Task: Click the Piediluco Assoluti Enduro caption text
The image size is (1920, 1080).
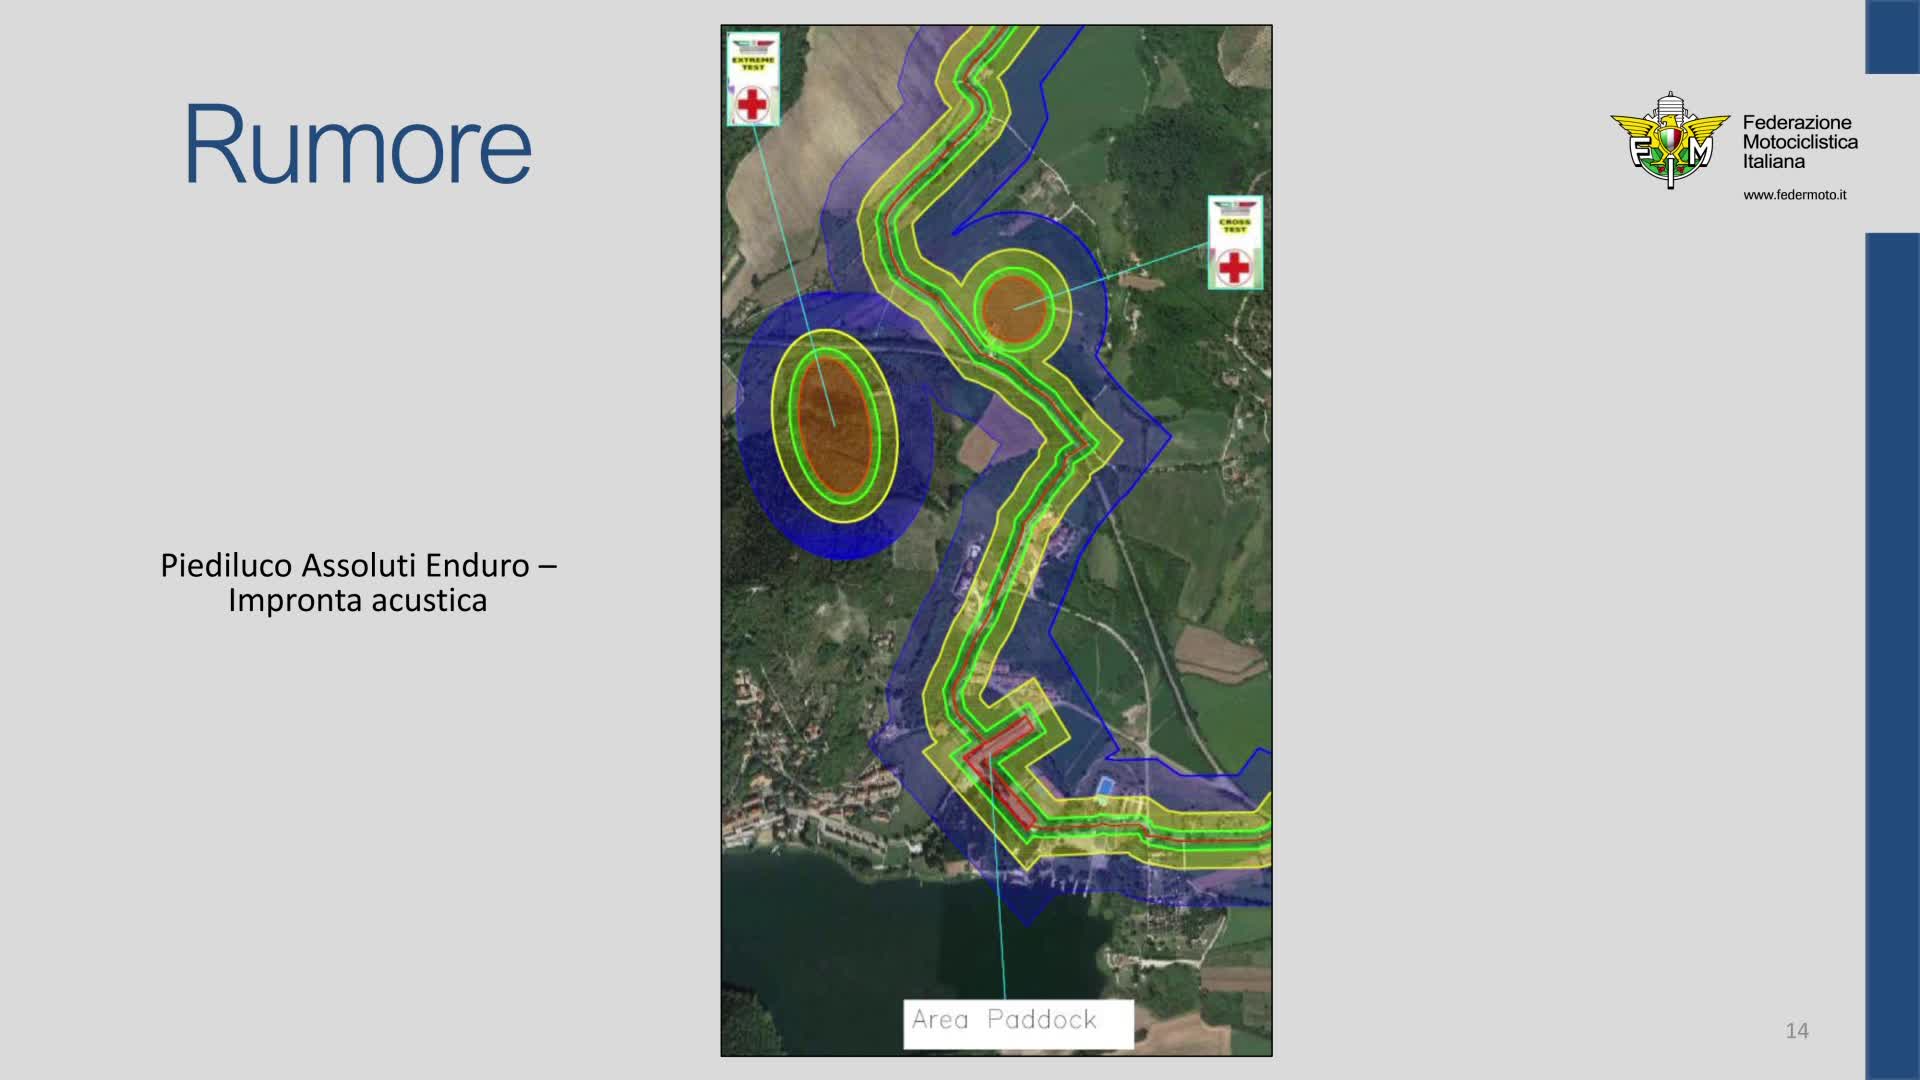Action: (358, 582)
